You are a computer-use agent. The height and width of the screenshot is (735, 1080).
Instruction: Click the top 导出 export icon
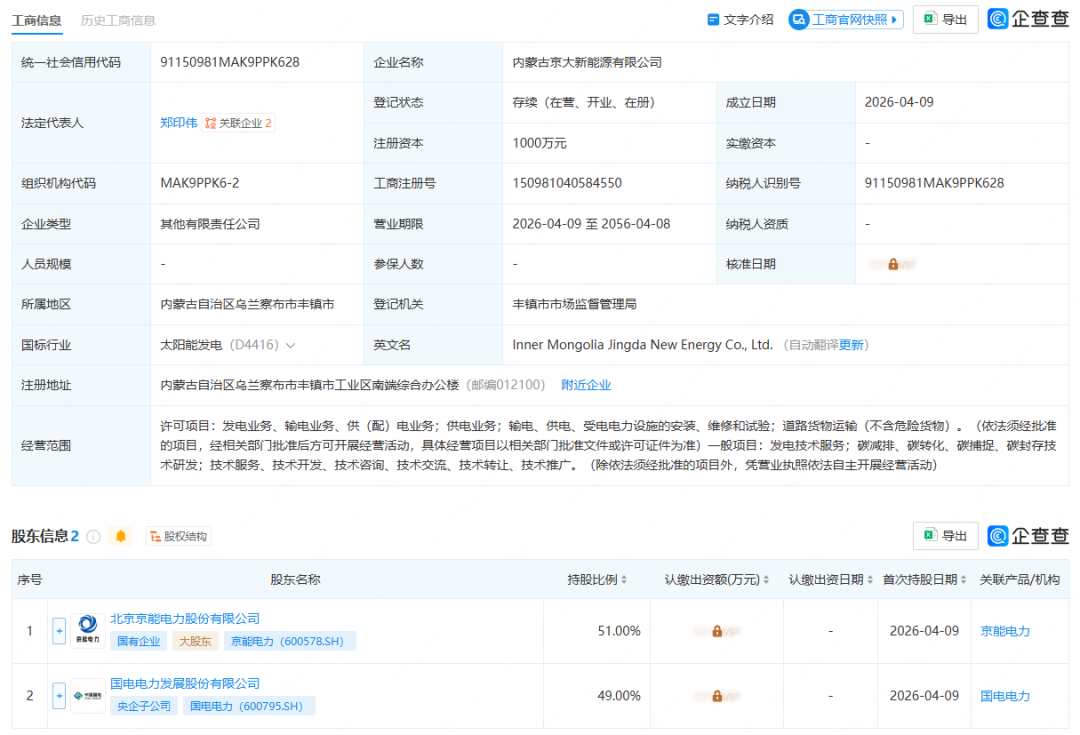coord(944,19)
